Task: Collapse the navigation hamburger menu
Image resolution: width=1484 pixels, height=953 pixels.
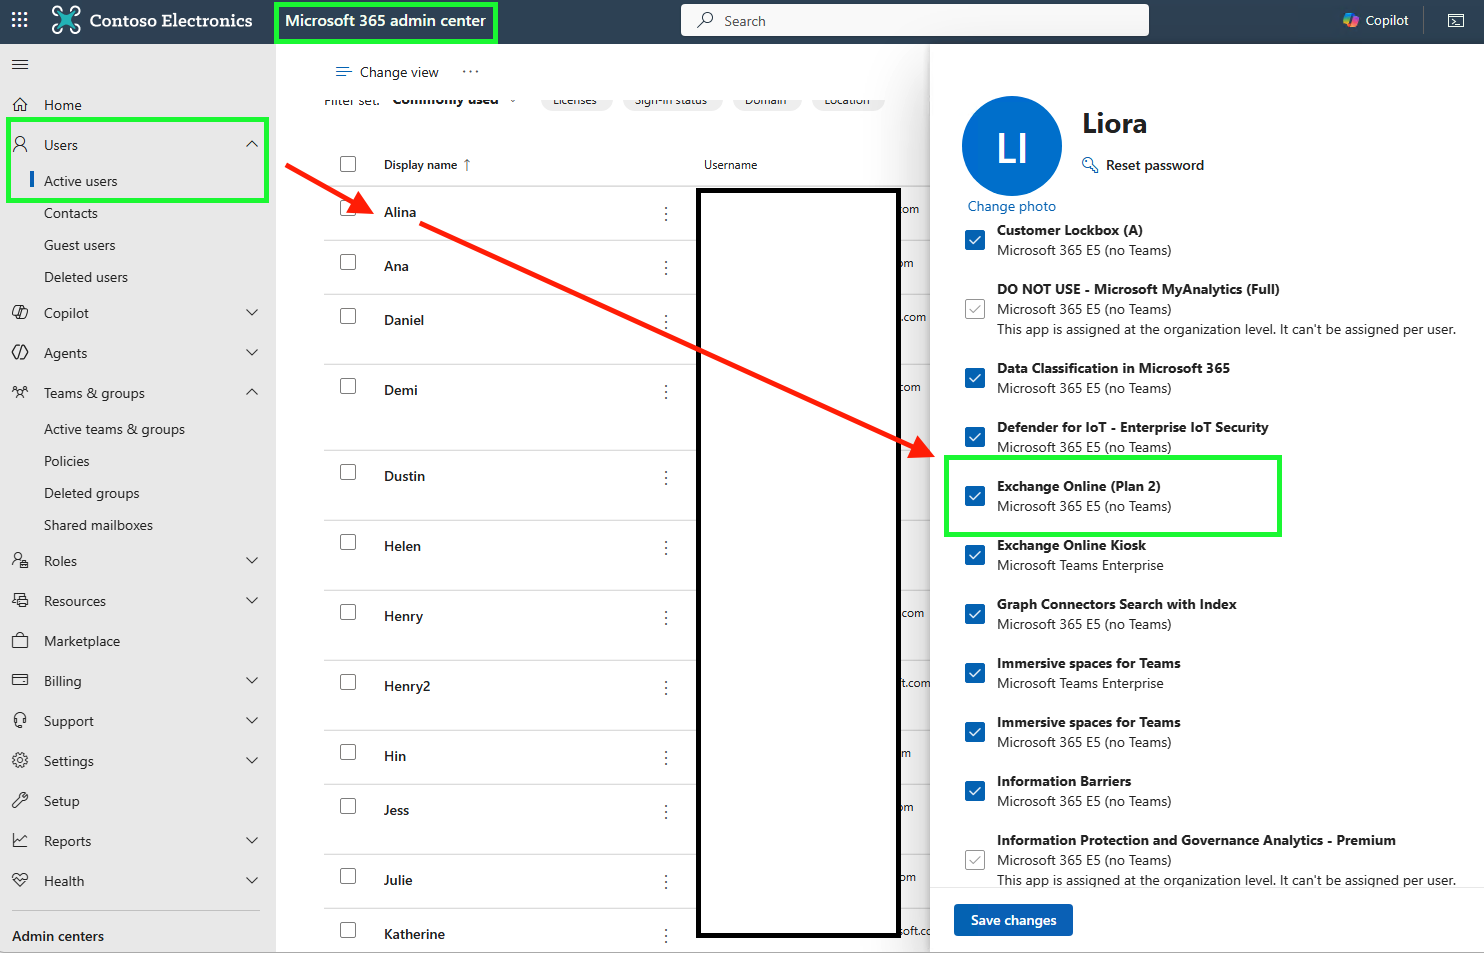Action: 20,65
